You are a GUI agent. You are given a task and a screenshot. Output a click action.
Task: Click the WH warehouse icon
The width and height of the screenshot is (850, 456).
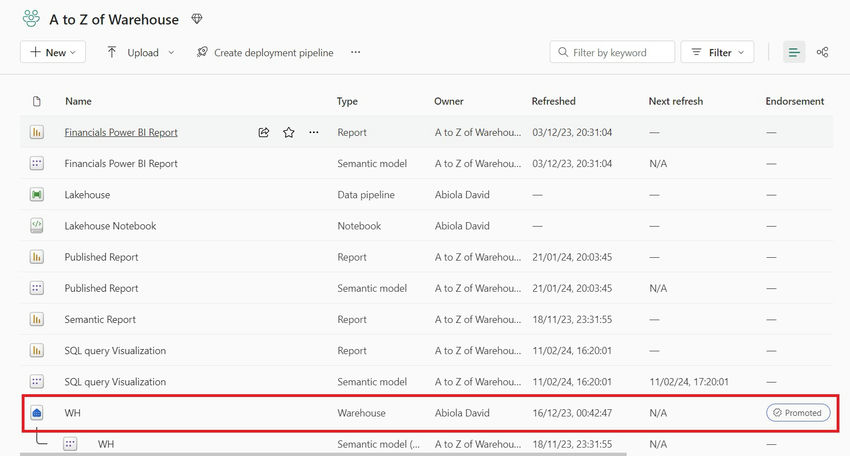[x=37, y=412]
